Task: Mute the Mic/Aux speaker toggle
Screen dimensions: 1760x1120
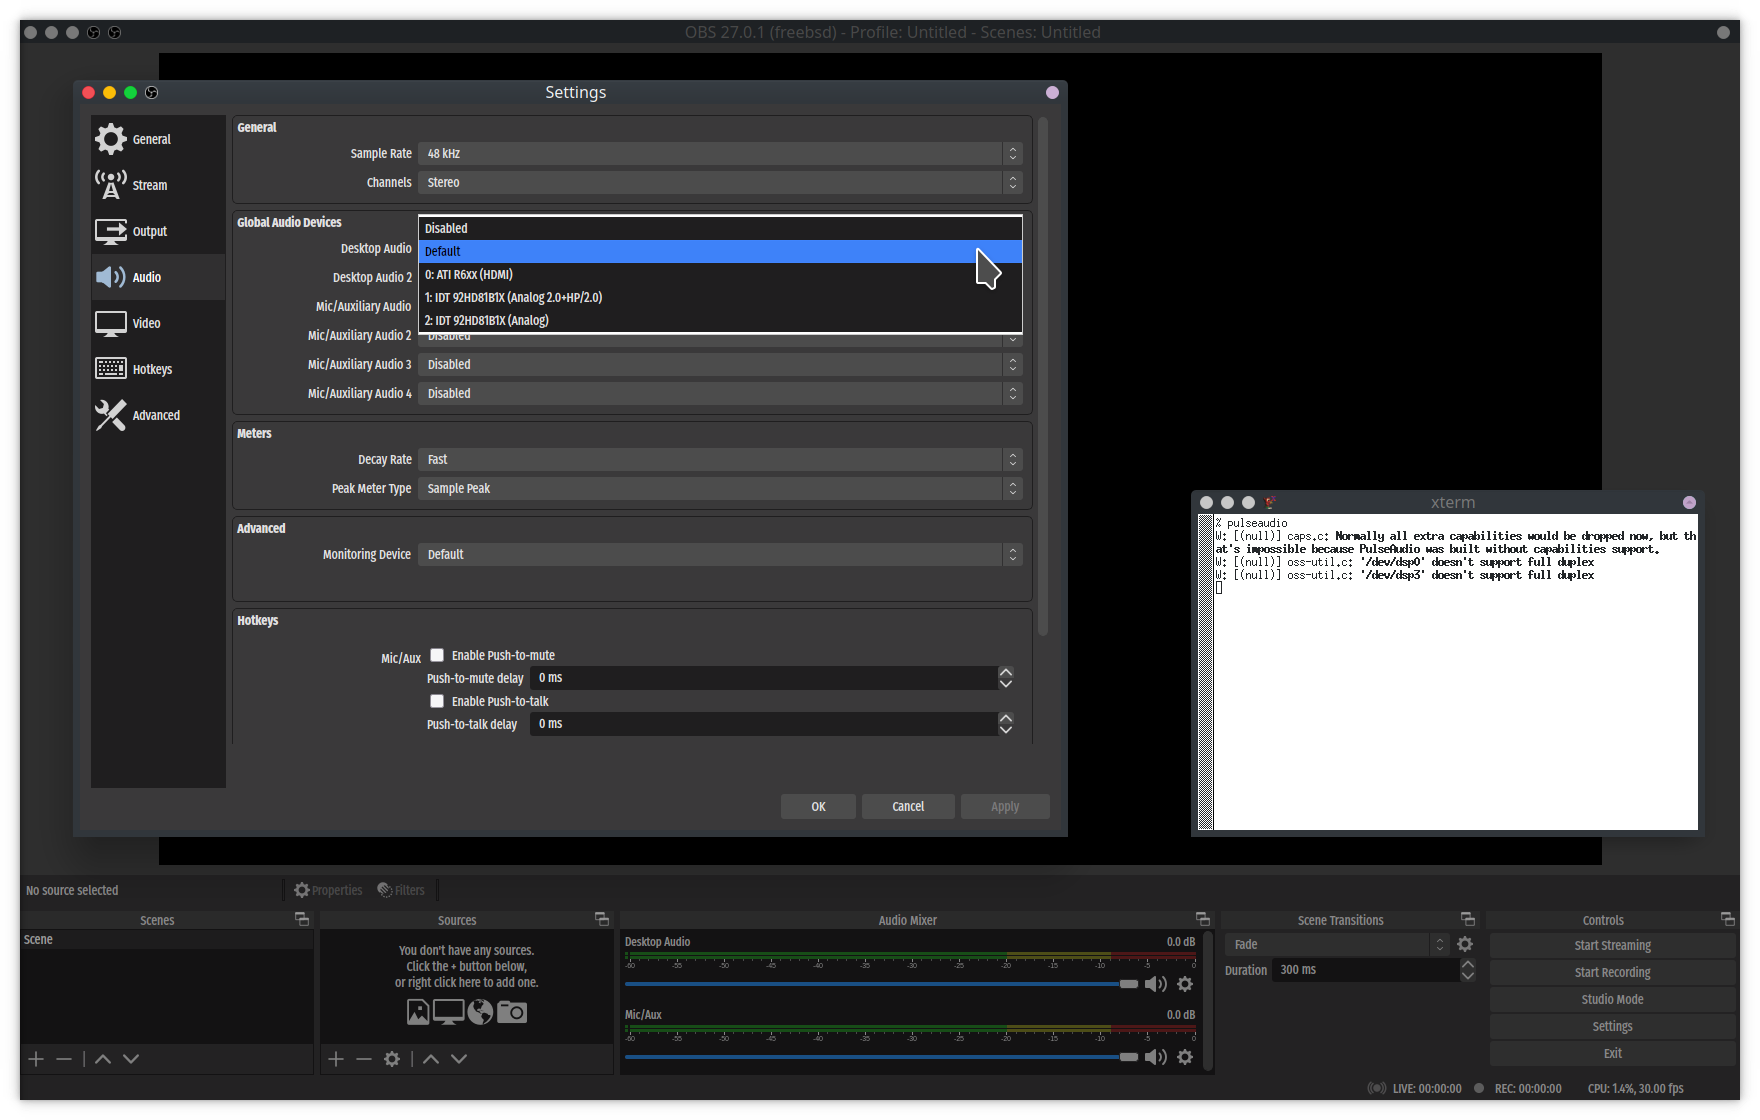Action: 1155,1057
